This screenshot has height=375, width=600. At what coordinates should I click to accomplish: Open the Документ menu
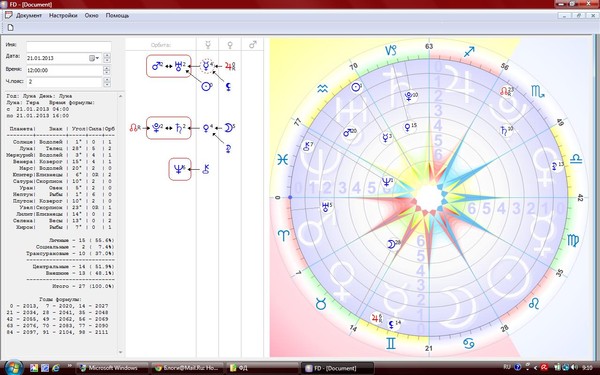pyautogui.click(x=29, y=16)
